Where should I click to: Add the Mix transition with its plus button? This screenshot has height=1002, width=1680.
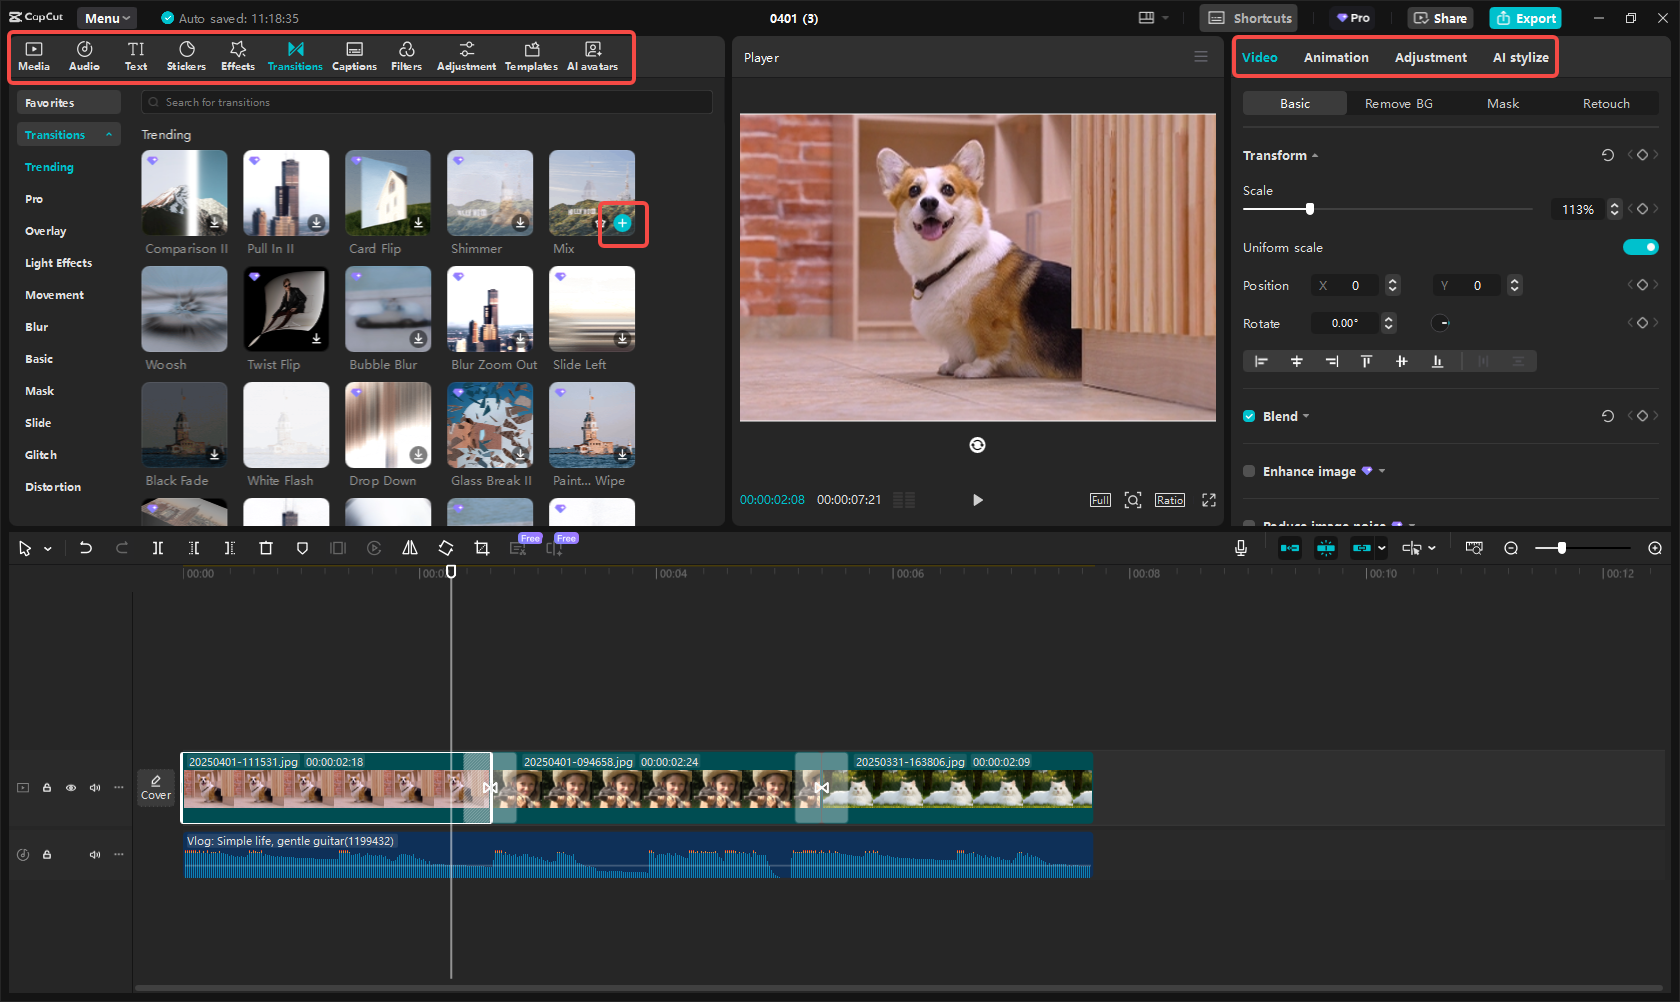point(622,224)
